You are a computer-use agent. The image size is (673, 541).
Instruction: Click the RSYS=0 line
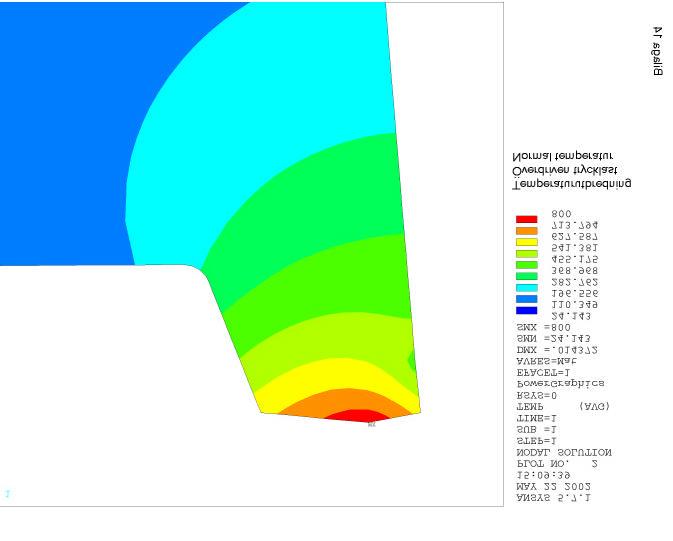pos(537,395)
